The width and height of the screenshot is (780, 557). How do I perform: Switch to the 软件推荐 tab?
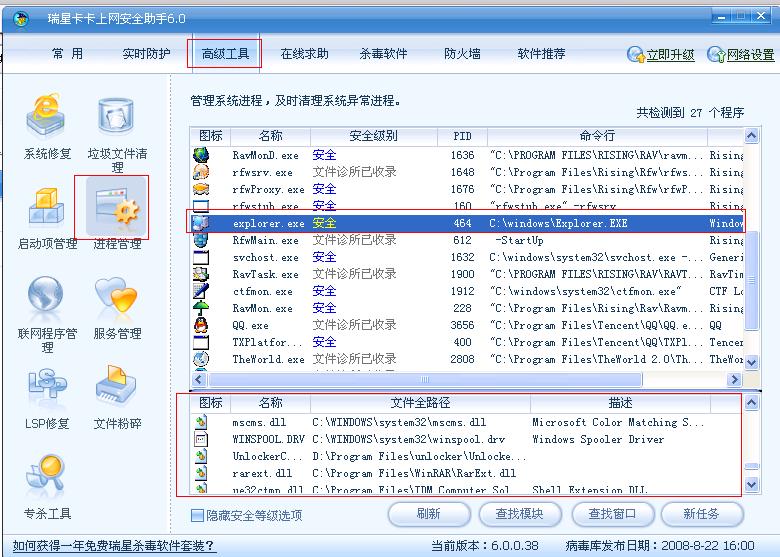click(541, 54)
